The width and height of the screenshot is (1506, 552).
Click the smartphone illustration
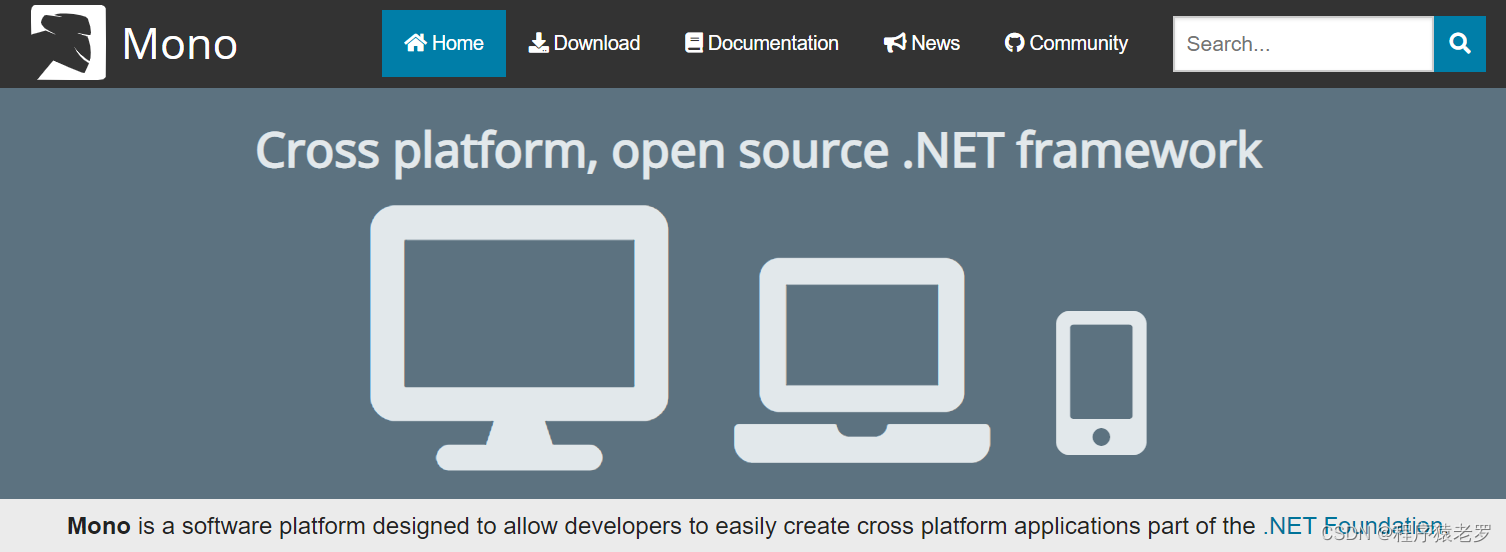click(1101, 383)
